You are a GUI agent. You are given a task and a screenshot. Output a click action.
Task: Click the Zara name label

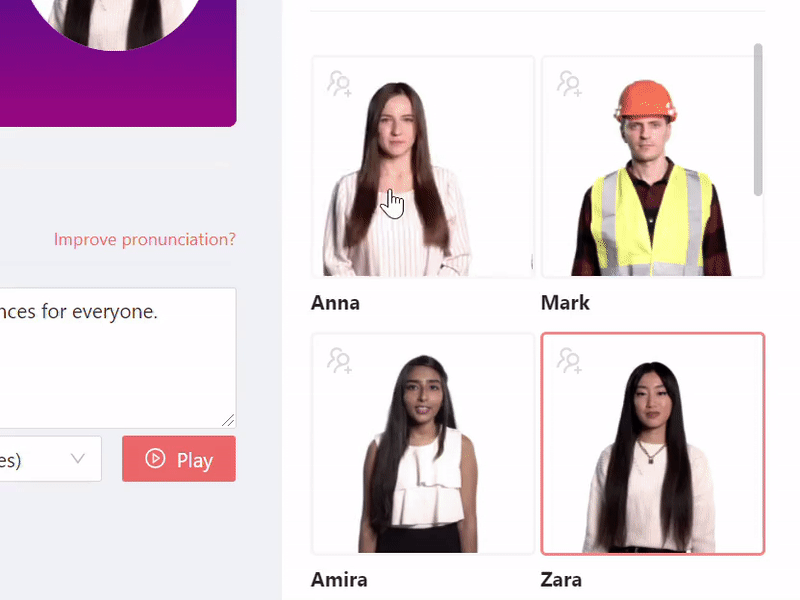click(561, 580)
